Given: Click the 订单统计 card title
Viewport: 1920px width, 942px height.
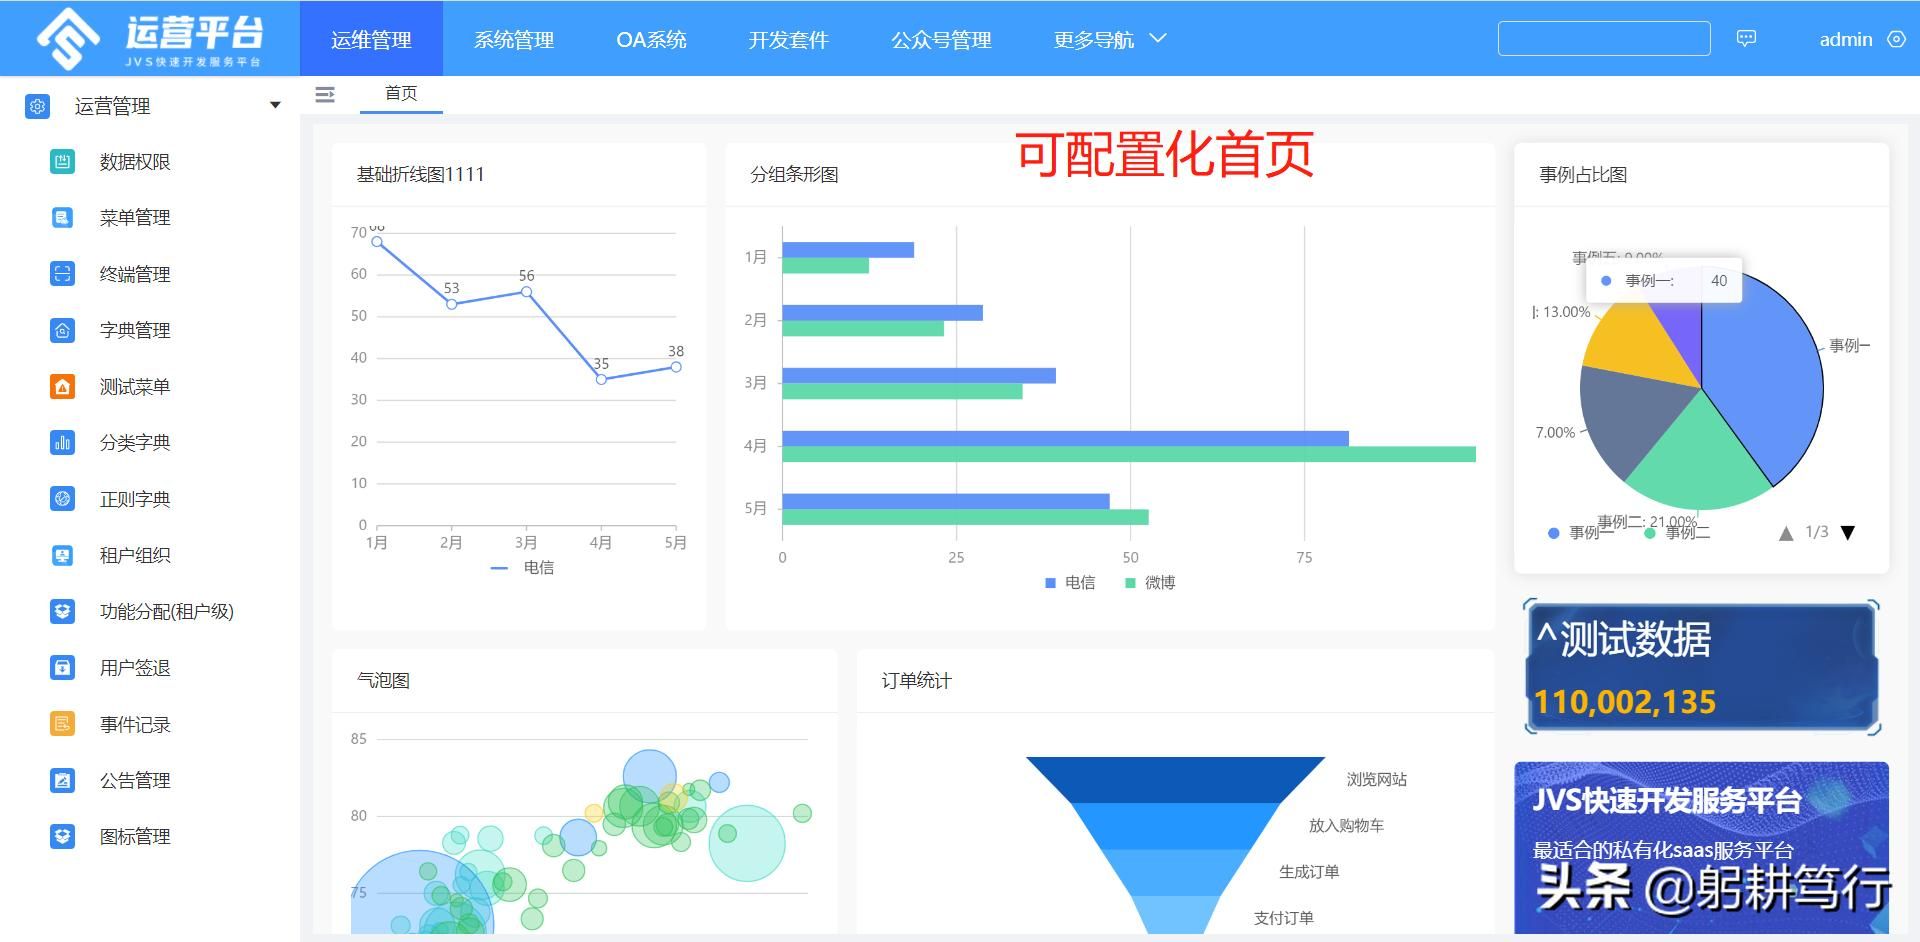Looking at the screenshot, I should [x=916, y=680].
